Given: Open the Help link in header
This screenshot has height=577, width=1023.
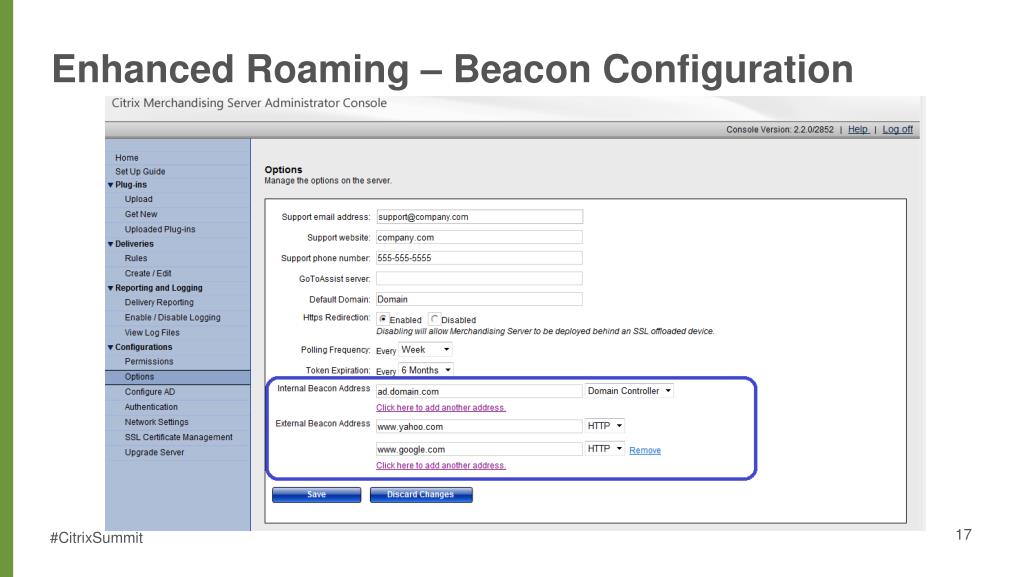Looking at the screenshot, I should (858, 129).
